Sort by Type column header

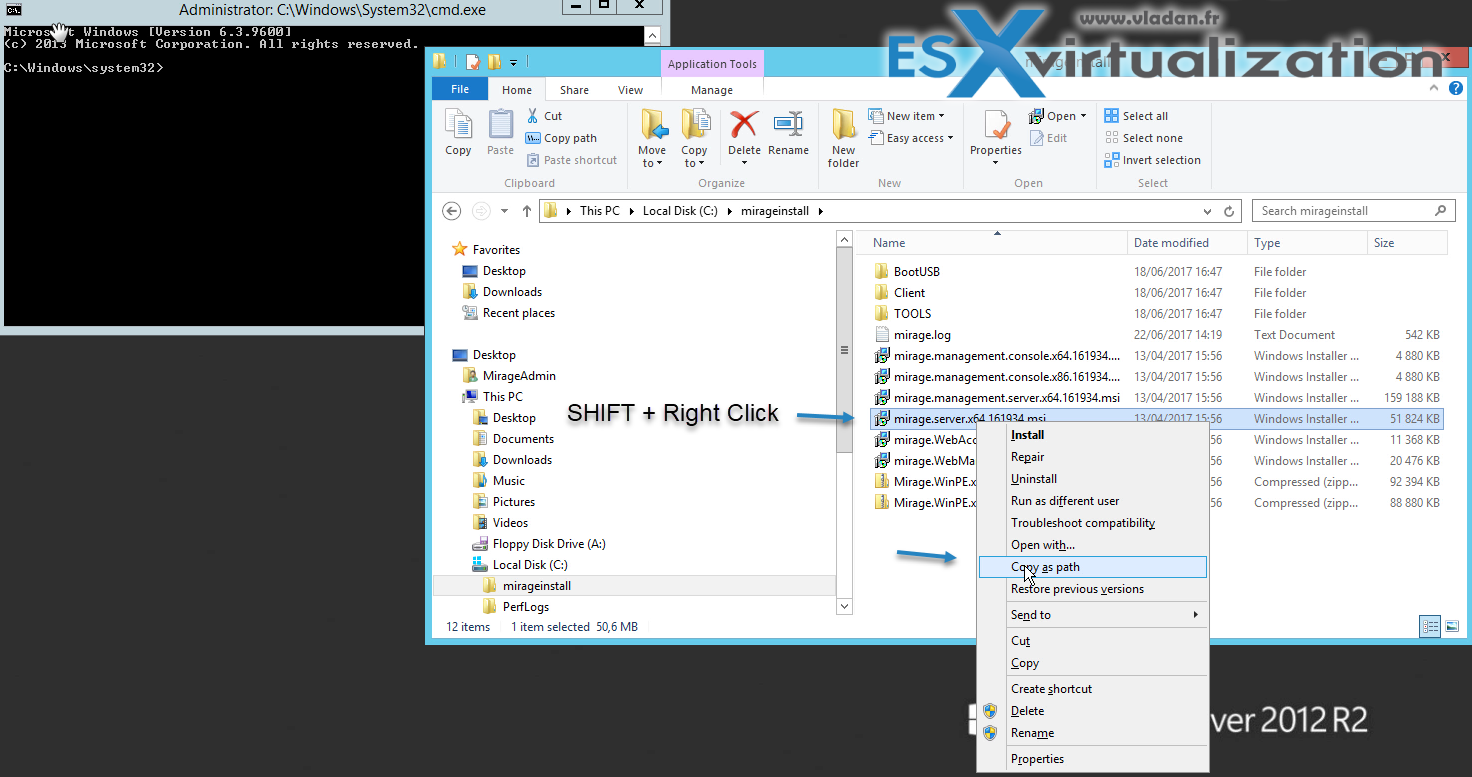1307,243
